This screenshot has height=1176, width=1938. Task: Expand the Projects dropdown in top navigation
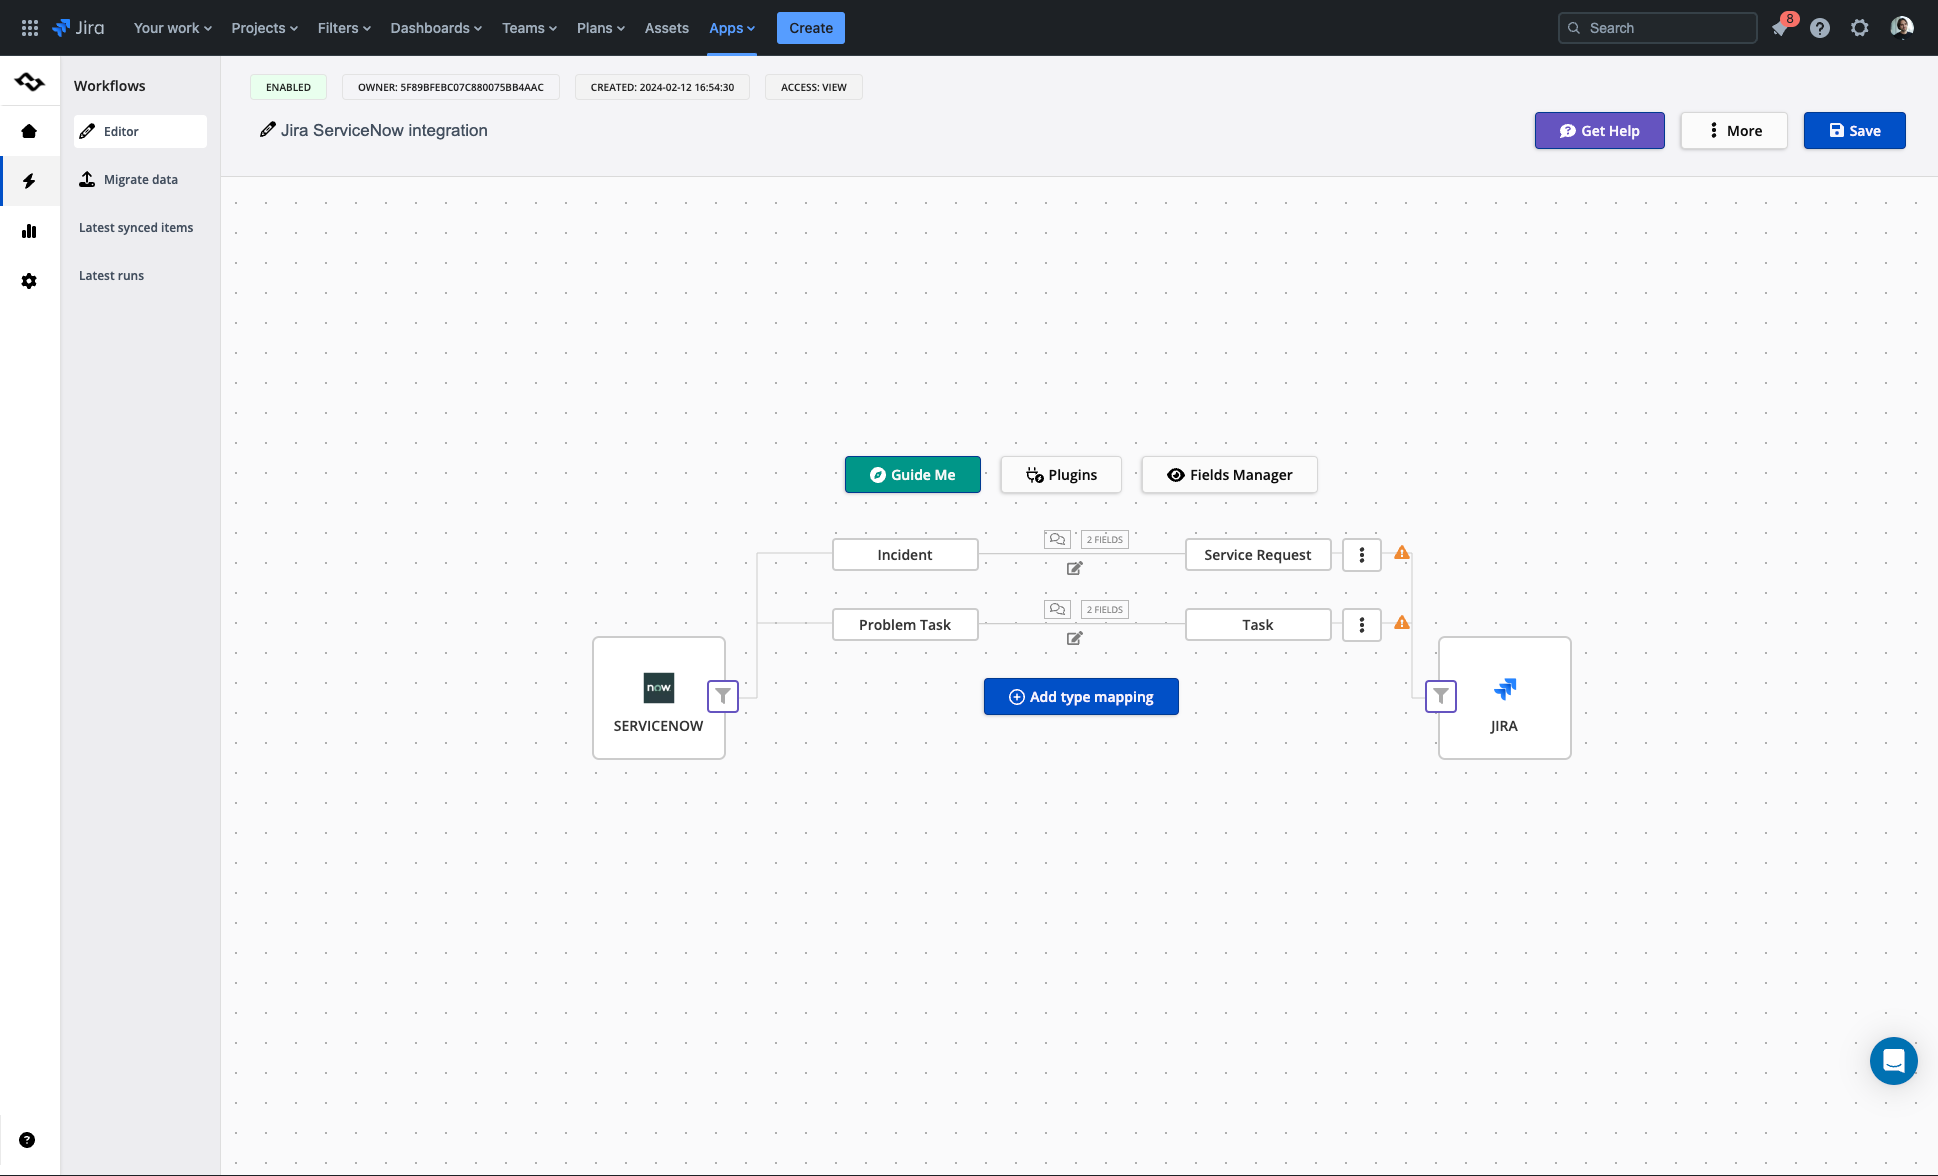click(263, 27)
